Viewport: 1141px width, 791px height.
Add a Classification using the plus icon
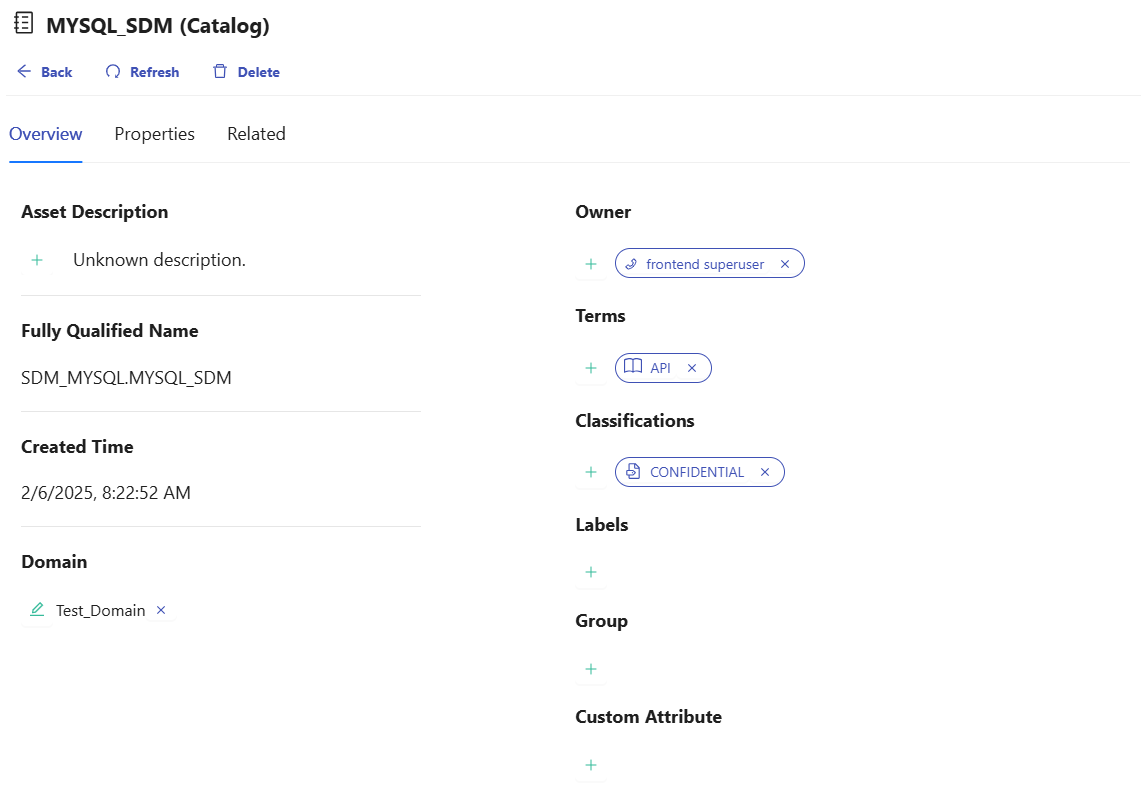click(x=591, y=472)
